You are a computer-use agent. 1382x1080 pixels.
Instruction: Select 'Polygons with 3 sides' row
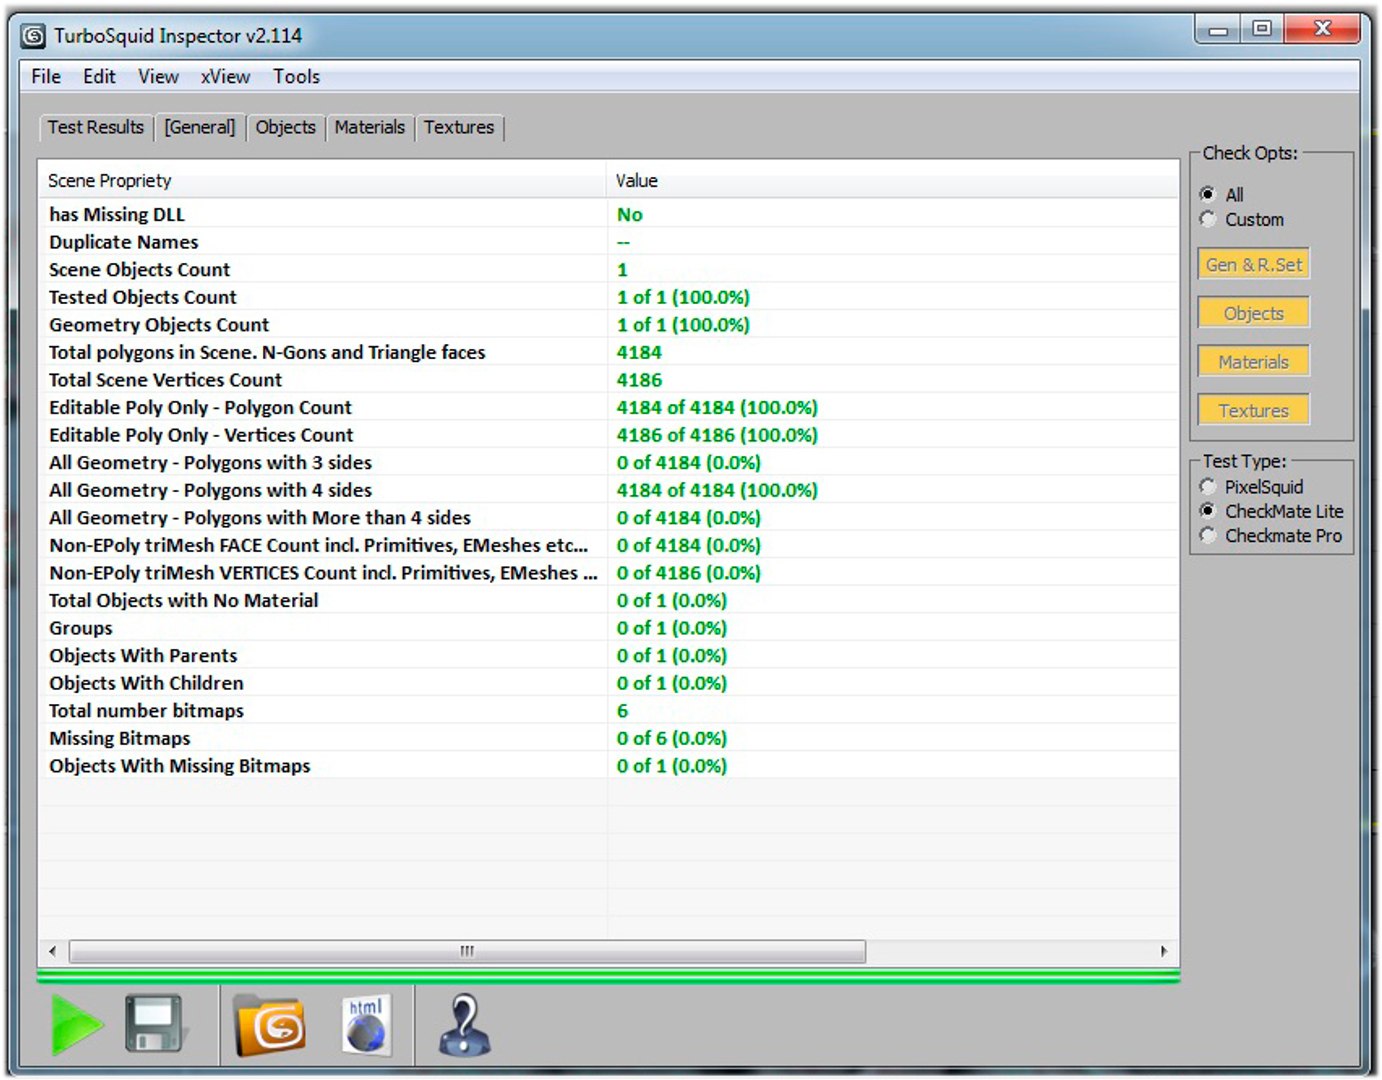(x=608, y=463)
